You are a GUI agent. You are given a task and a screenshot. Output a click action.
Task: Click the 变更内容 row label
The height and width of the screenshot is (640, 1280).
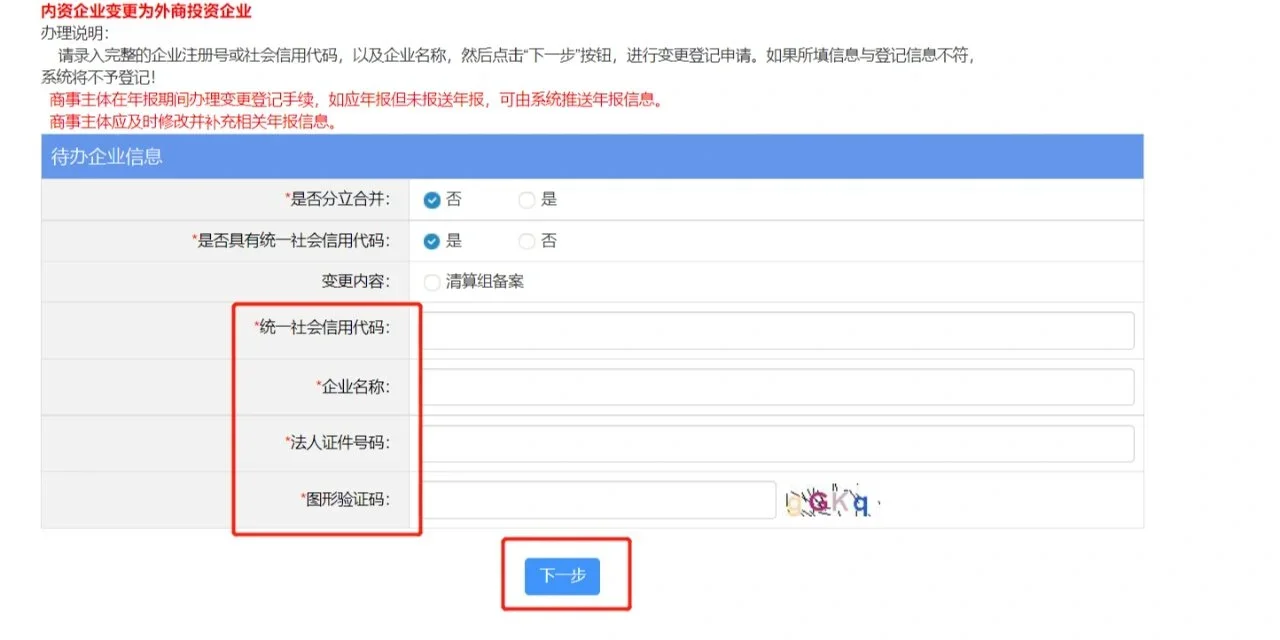[x=355, y=282]
